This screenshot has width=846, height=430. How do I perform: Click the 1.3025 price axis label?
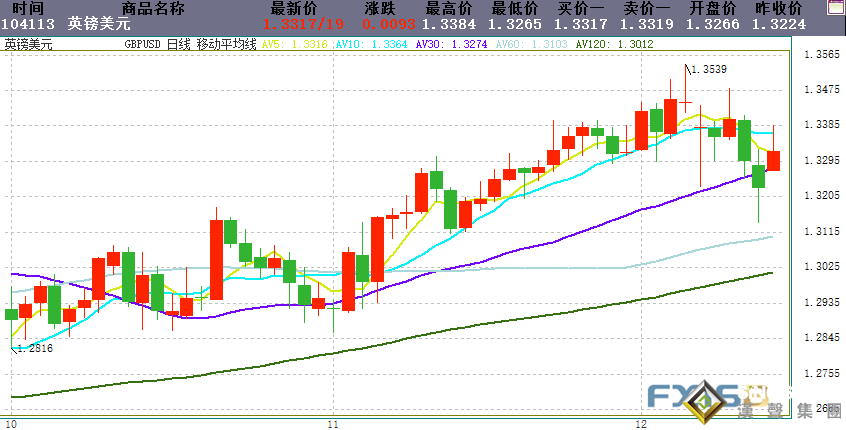click(822, 267)
